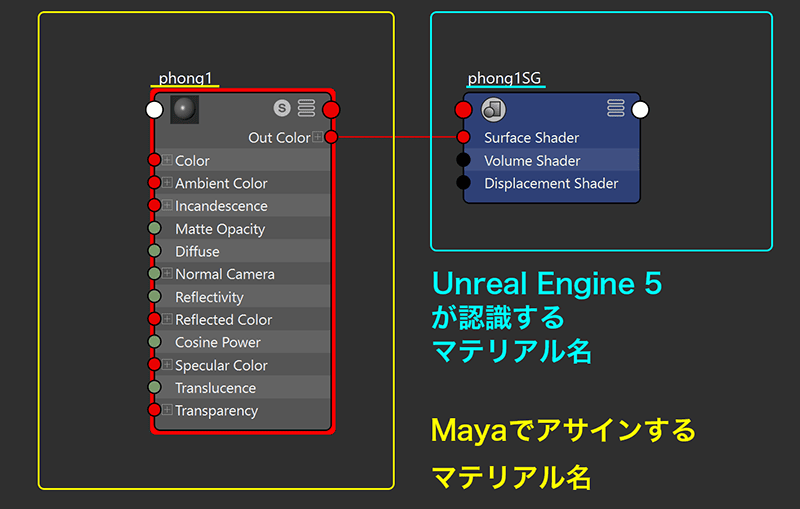
Task: Expand the Specular Color attribute plus box
Action: point(167,364)
